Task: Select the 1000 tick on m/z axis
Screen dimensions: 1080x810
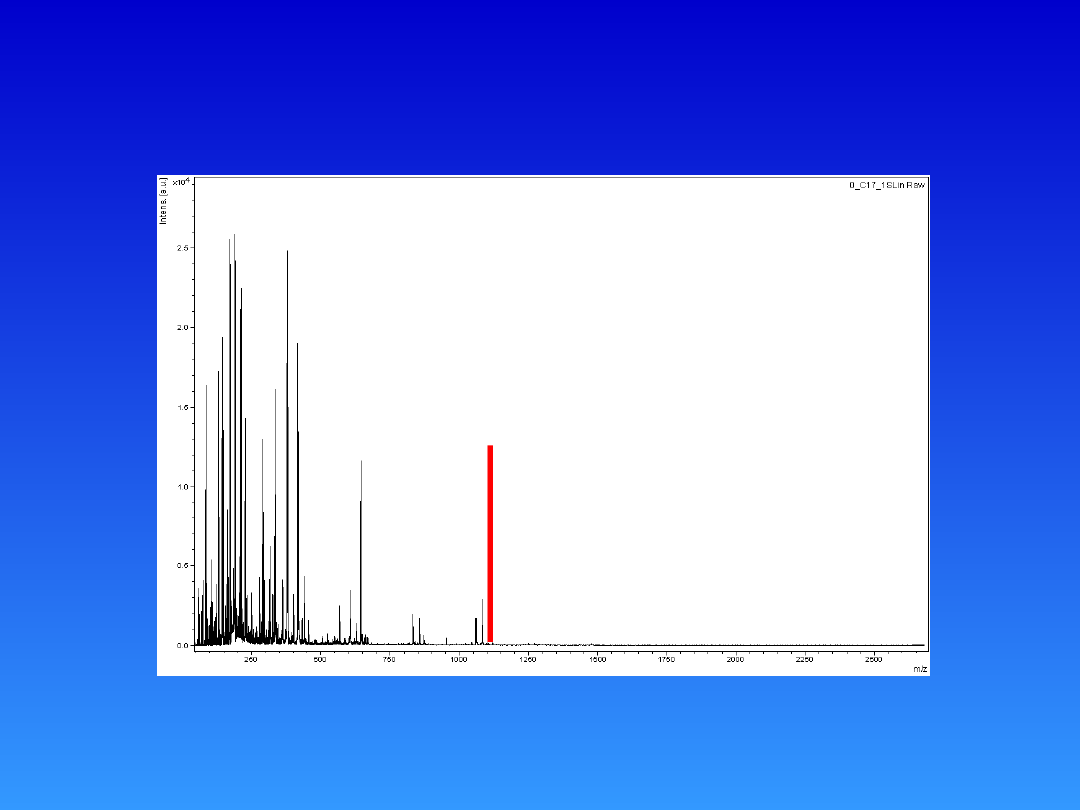Action: 458,659
